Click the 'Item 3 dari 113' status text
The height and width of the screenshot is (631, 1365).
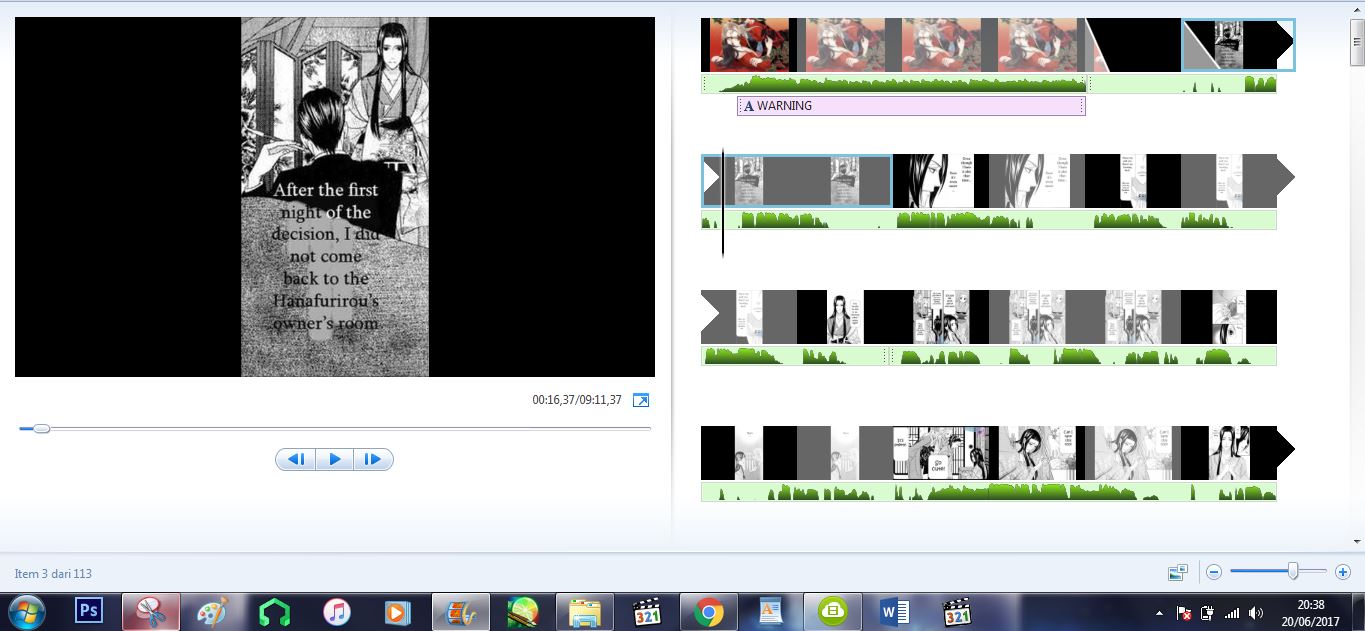(53, 573)
